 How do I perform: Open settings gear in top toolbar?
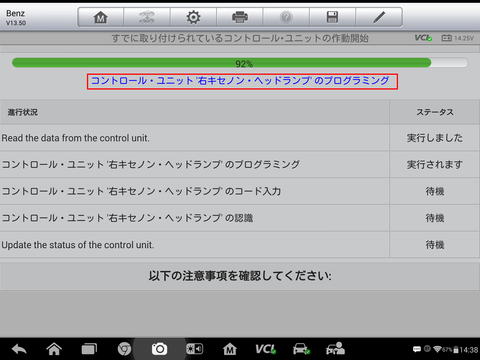pyautogui.click(x=193, y=17)
